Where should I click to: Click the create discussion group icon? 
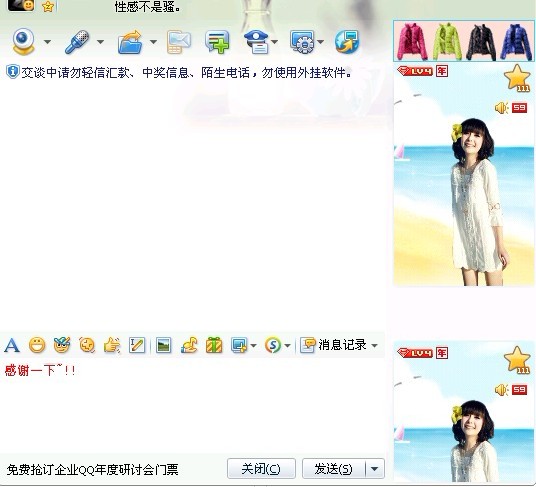point(217,42)
